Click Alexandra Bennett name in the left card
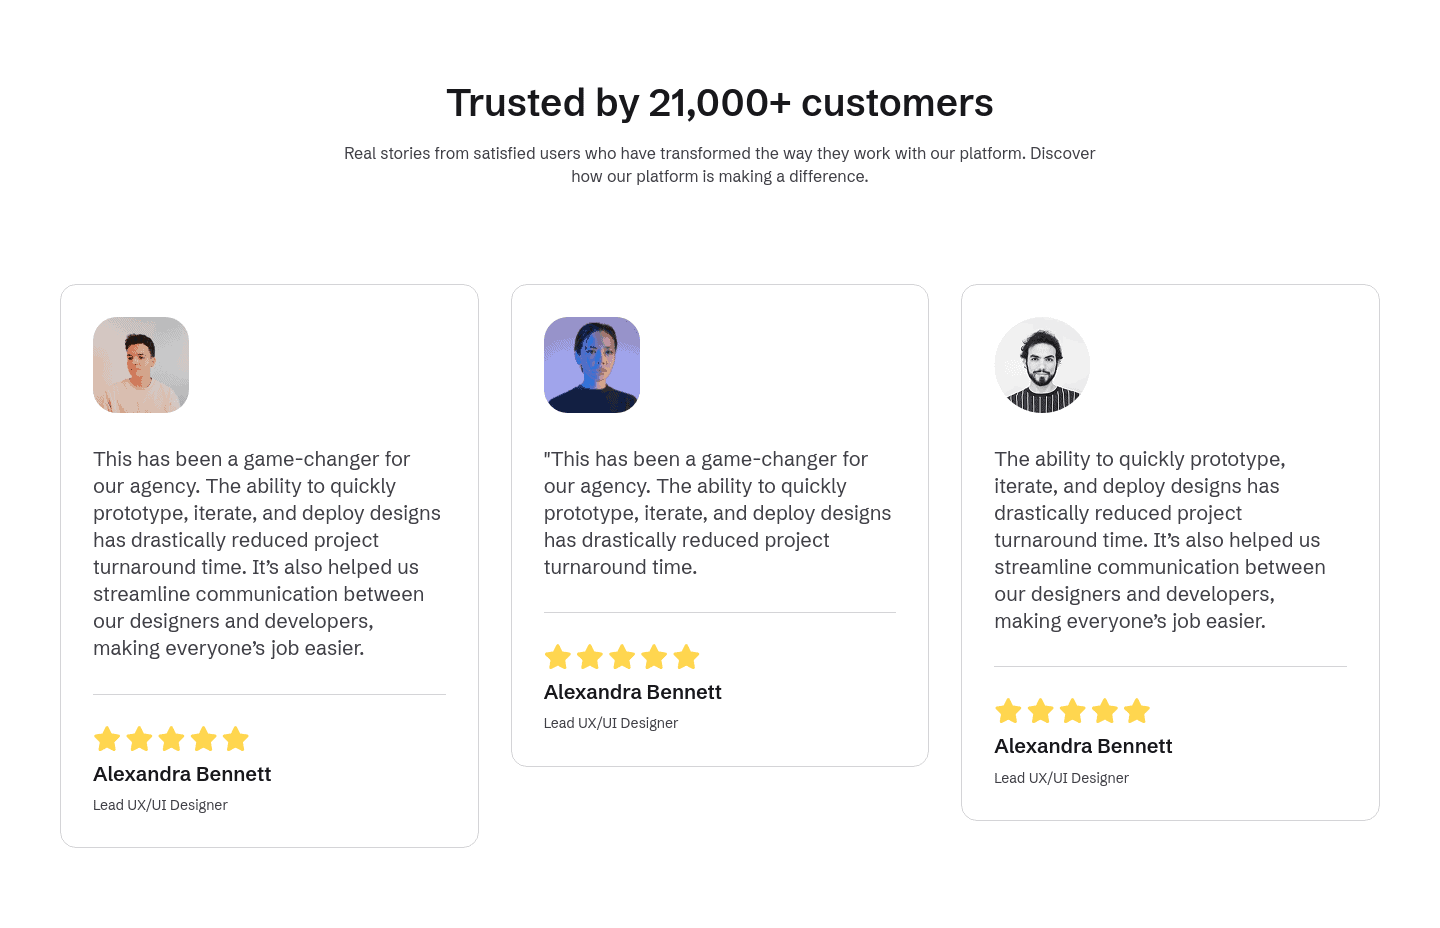Image resolution: width=1440 pixels, height=928 pixels. pos(182,774)
